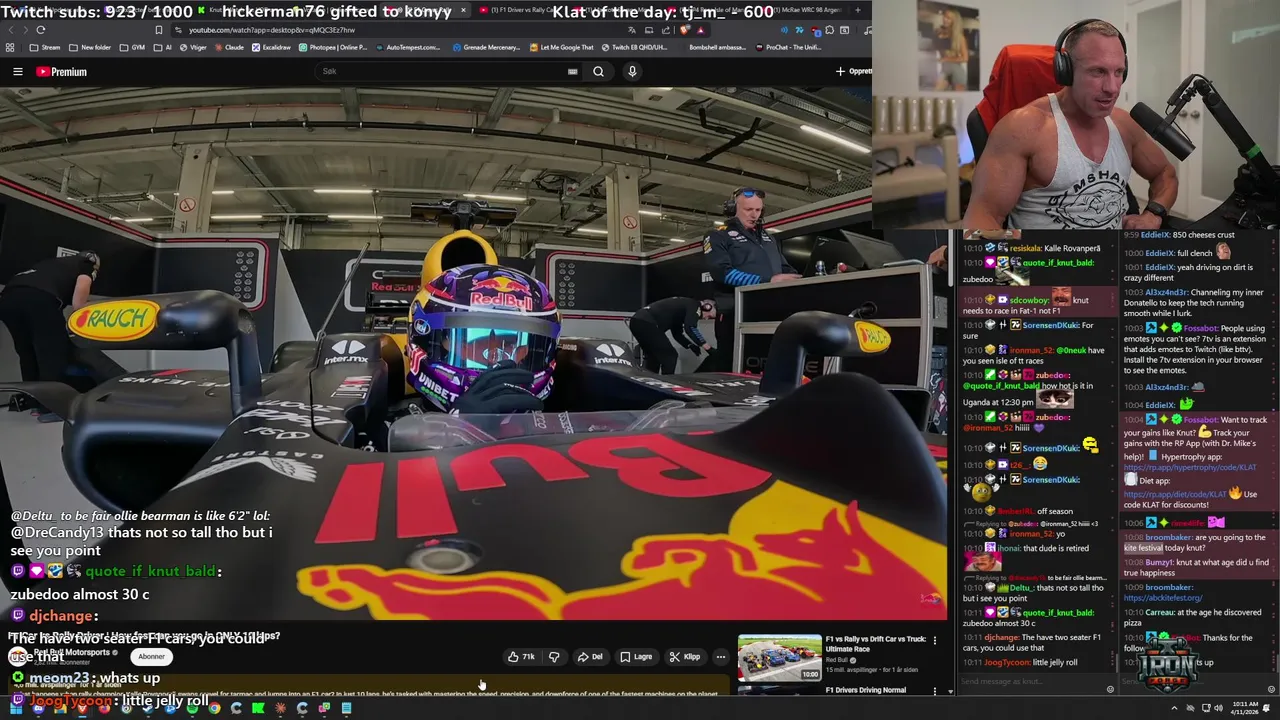This screenshot has width=1280, height=720.
Task: Open the AI bookmark folder
Action: pos(163,47)
